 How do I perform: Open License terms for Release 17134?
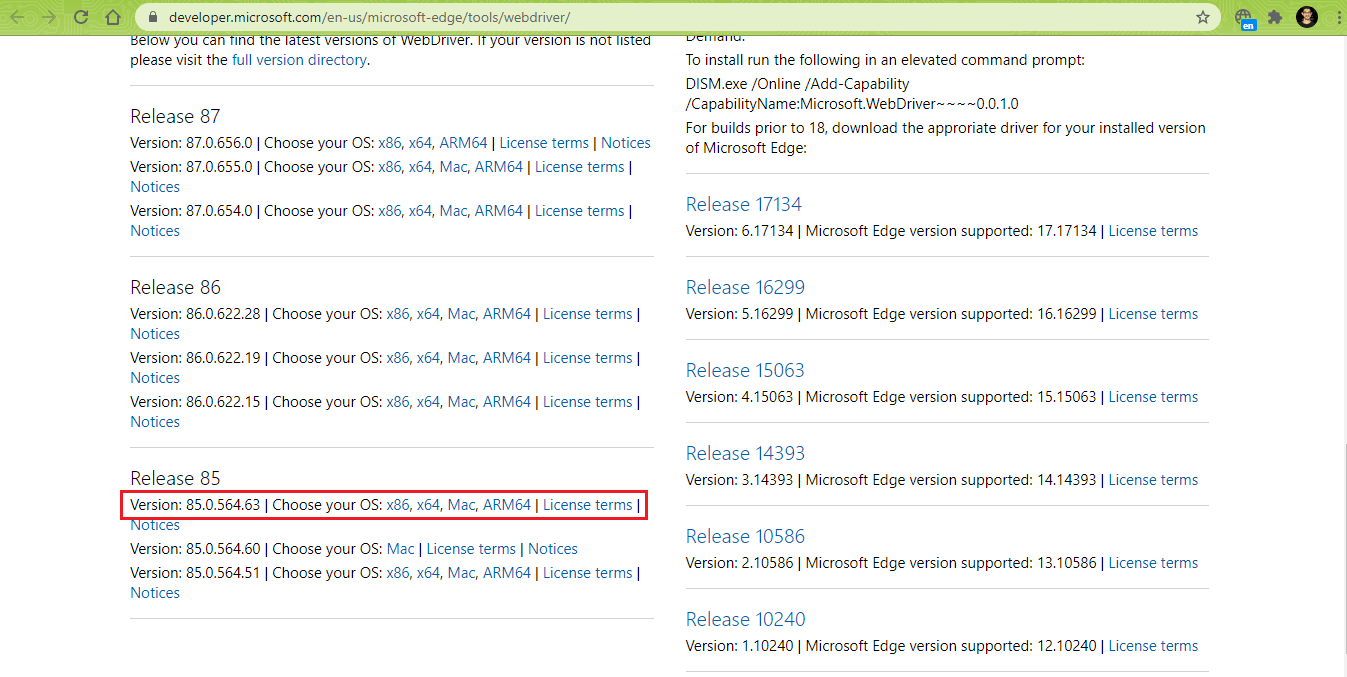pos(1152,230)
